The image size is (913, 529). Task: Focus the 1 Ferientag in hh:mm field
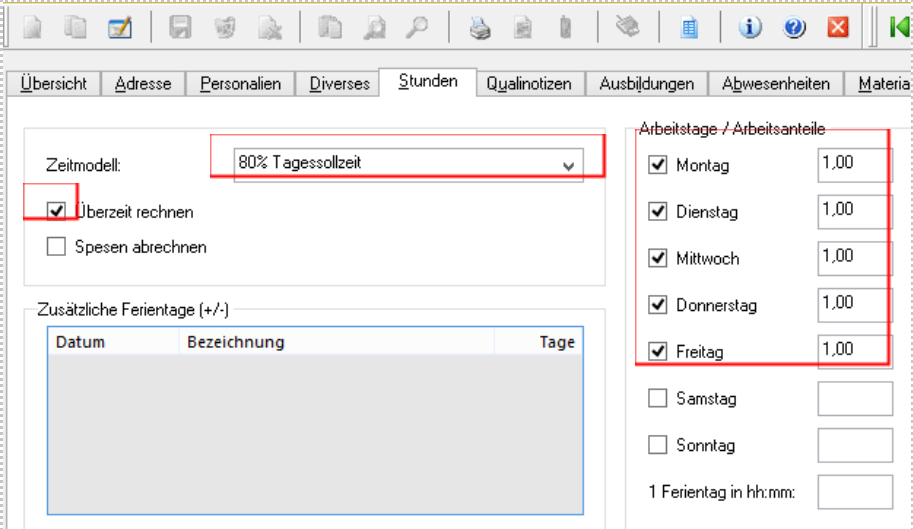tap(855, 492)
